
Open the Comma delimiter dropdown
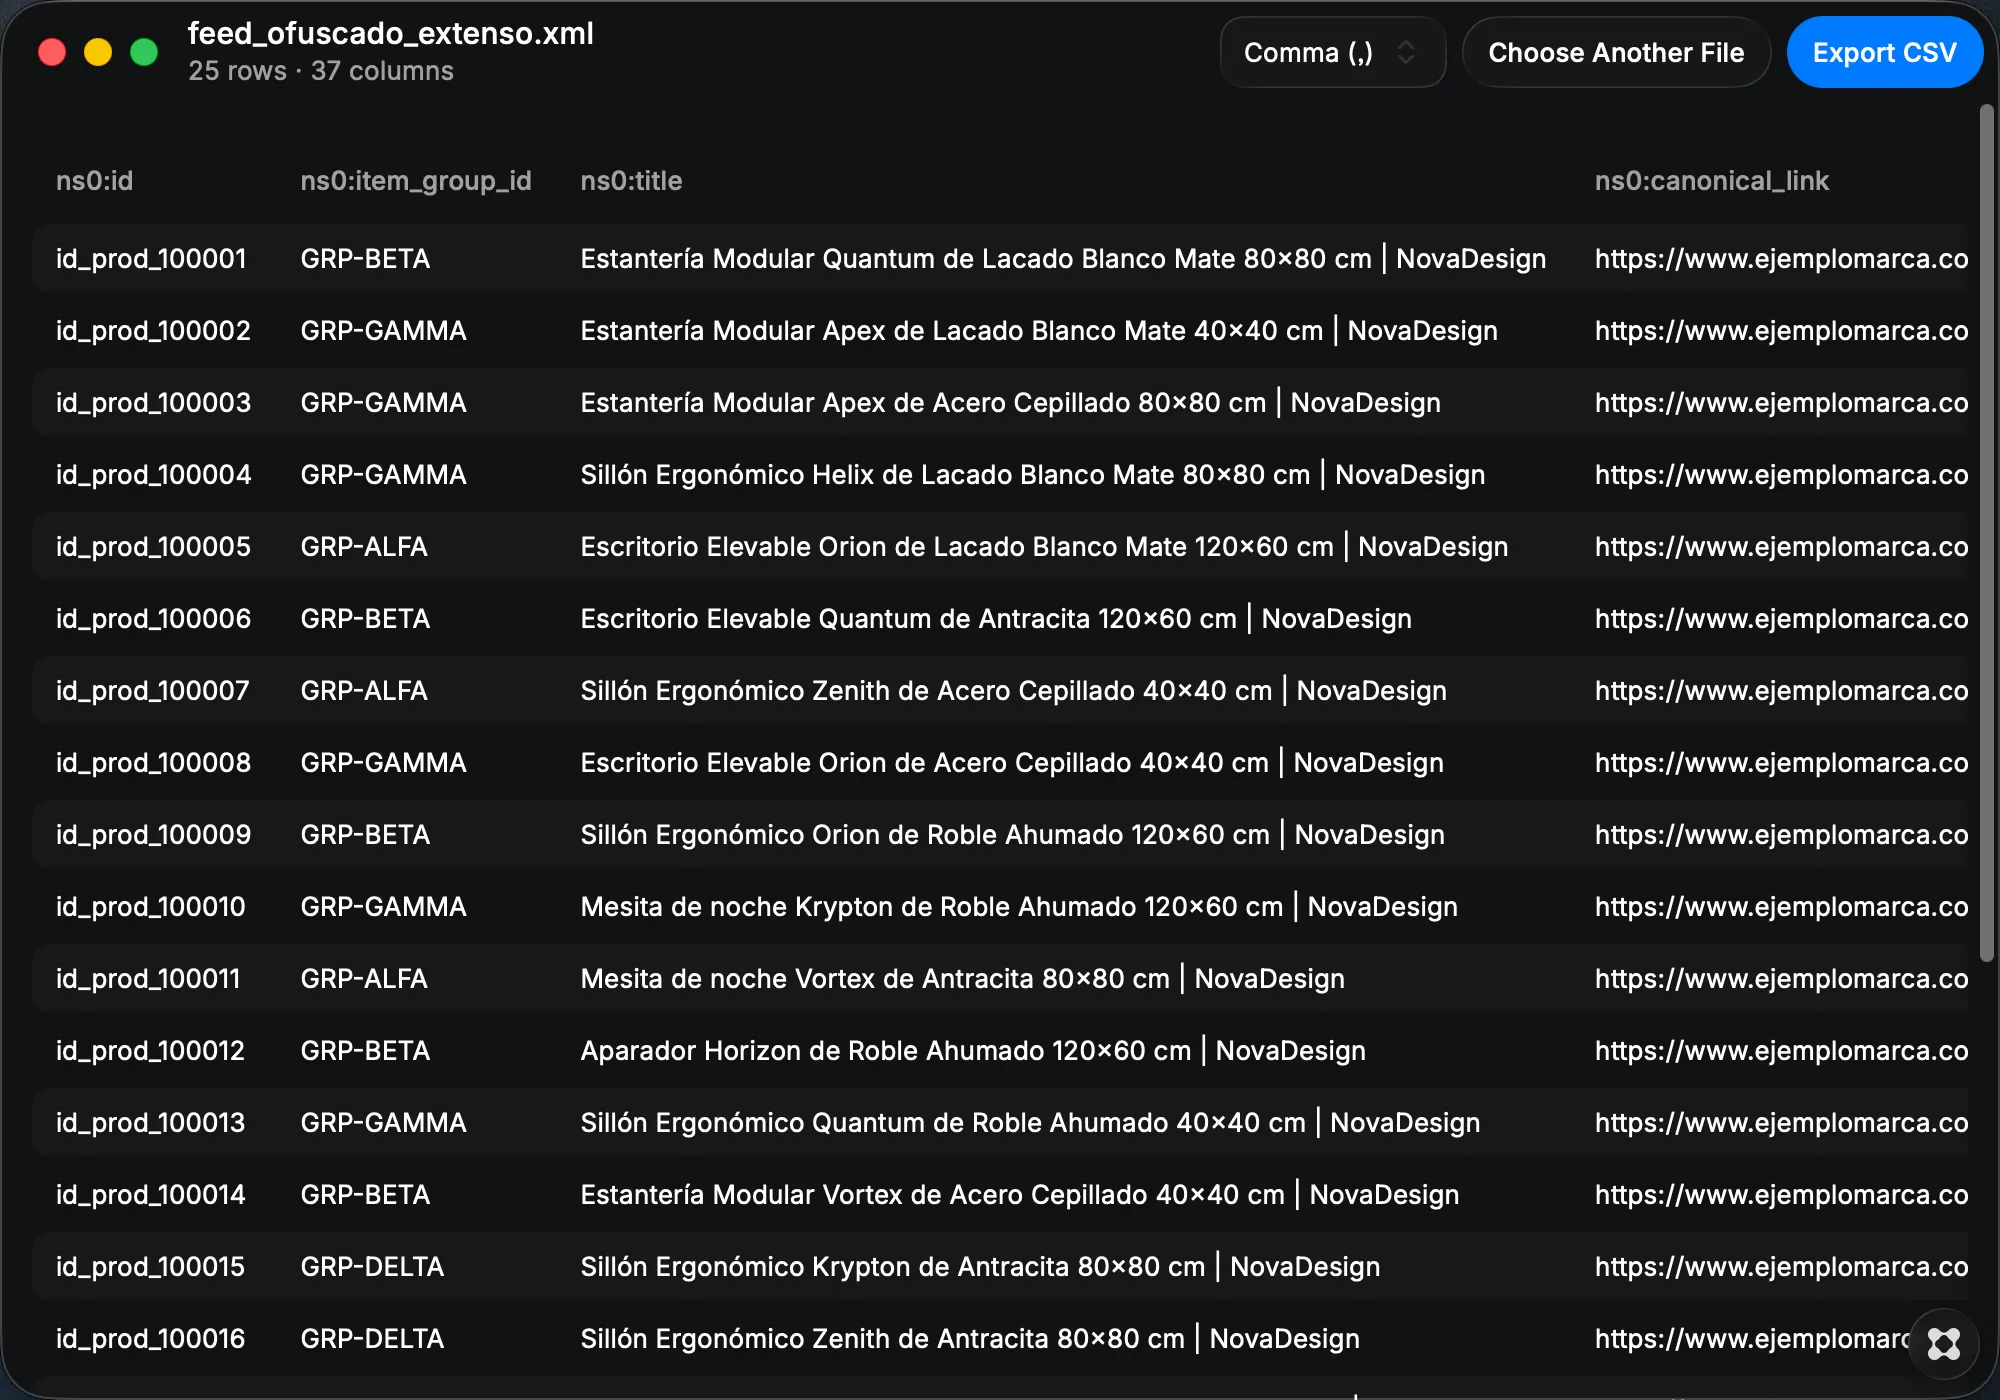[x=1332, y=52]
